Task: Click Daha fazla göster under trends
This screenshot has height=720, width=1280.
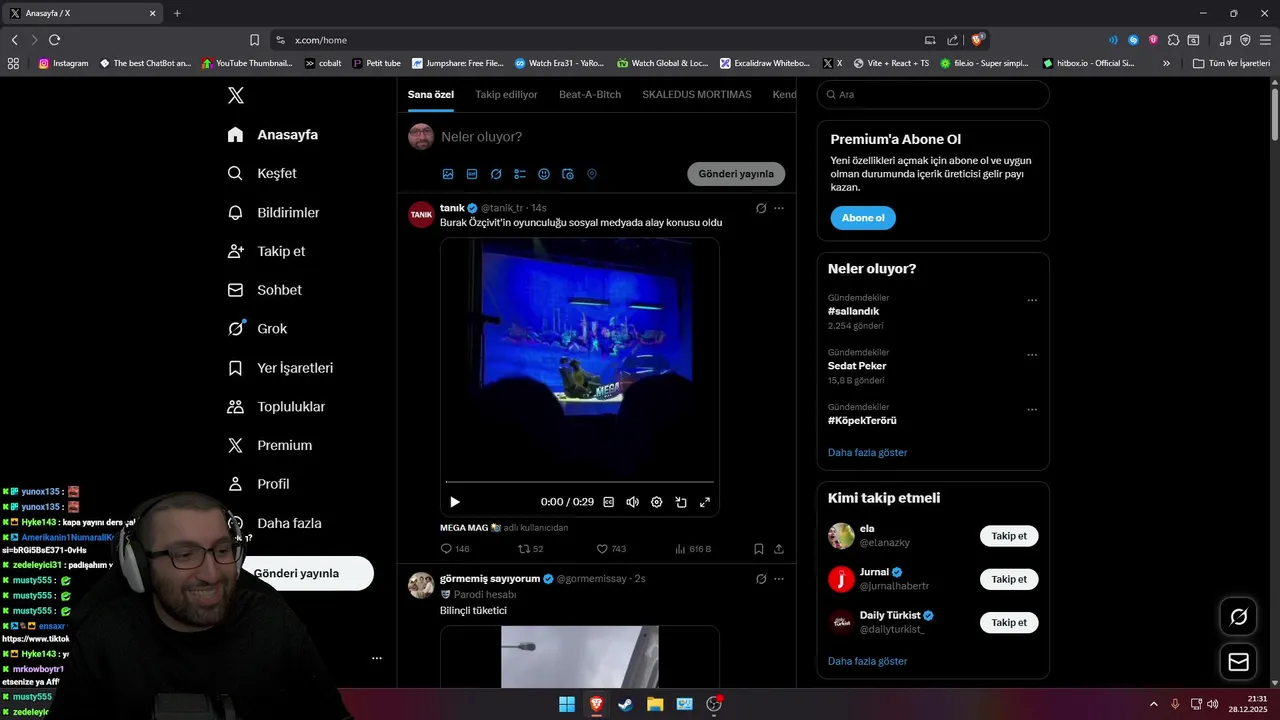Action: 868,452
